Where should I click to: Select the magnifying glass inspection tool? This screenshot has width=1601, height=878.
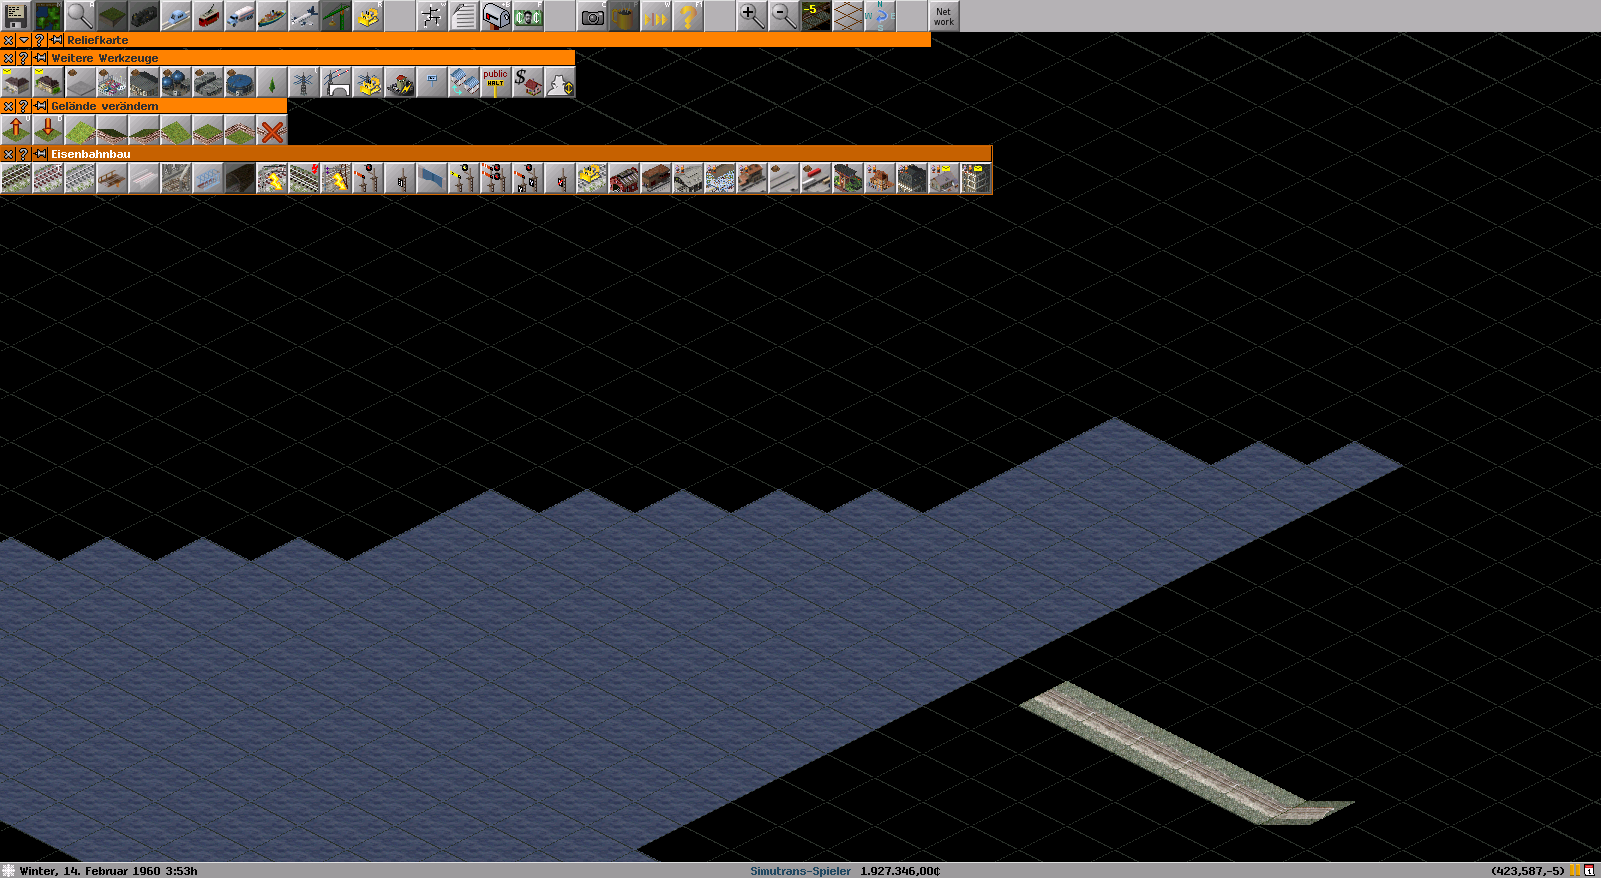tap(80, 16)
